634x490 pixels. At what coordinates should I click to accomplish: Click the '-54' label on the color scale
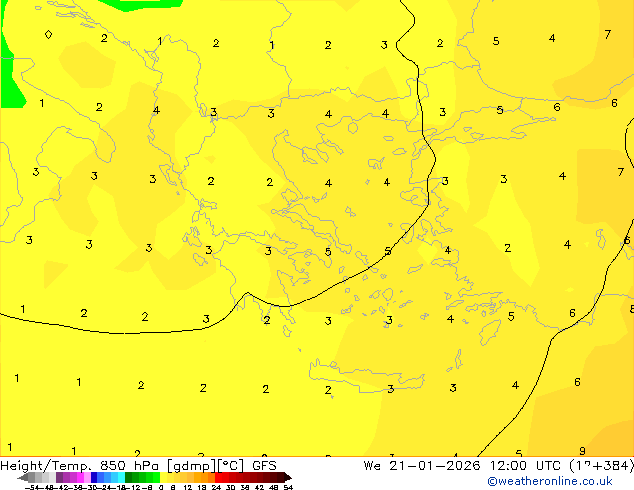[x=32, y=487]
